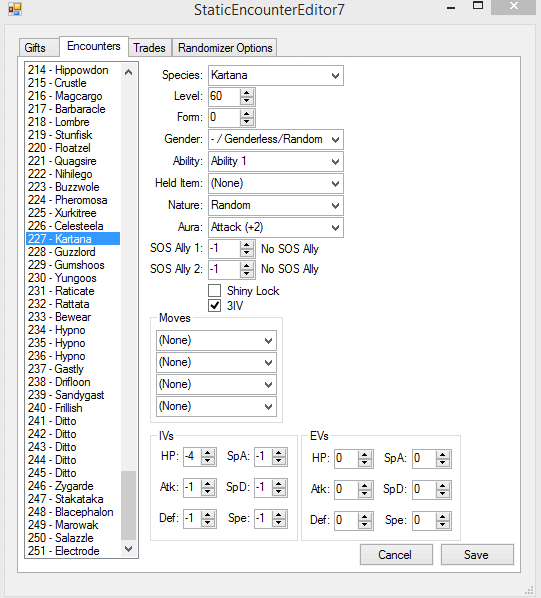Click the encounter list scrollbar thumb

[x=128, y=505]
